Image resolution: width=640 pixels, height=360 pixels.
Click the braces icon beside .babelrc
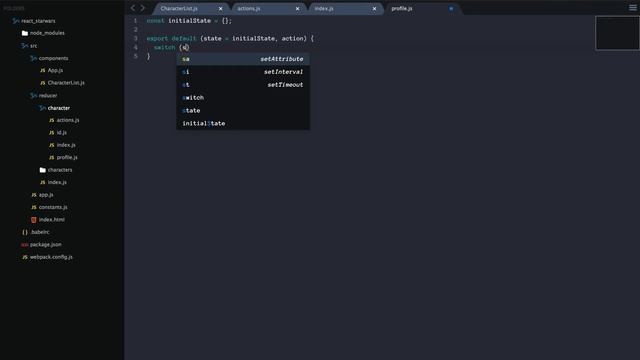tap(25, 232)
